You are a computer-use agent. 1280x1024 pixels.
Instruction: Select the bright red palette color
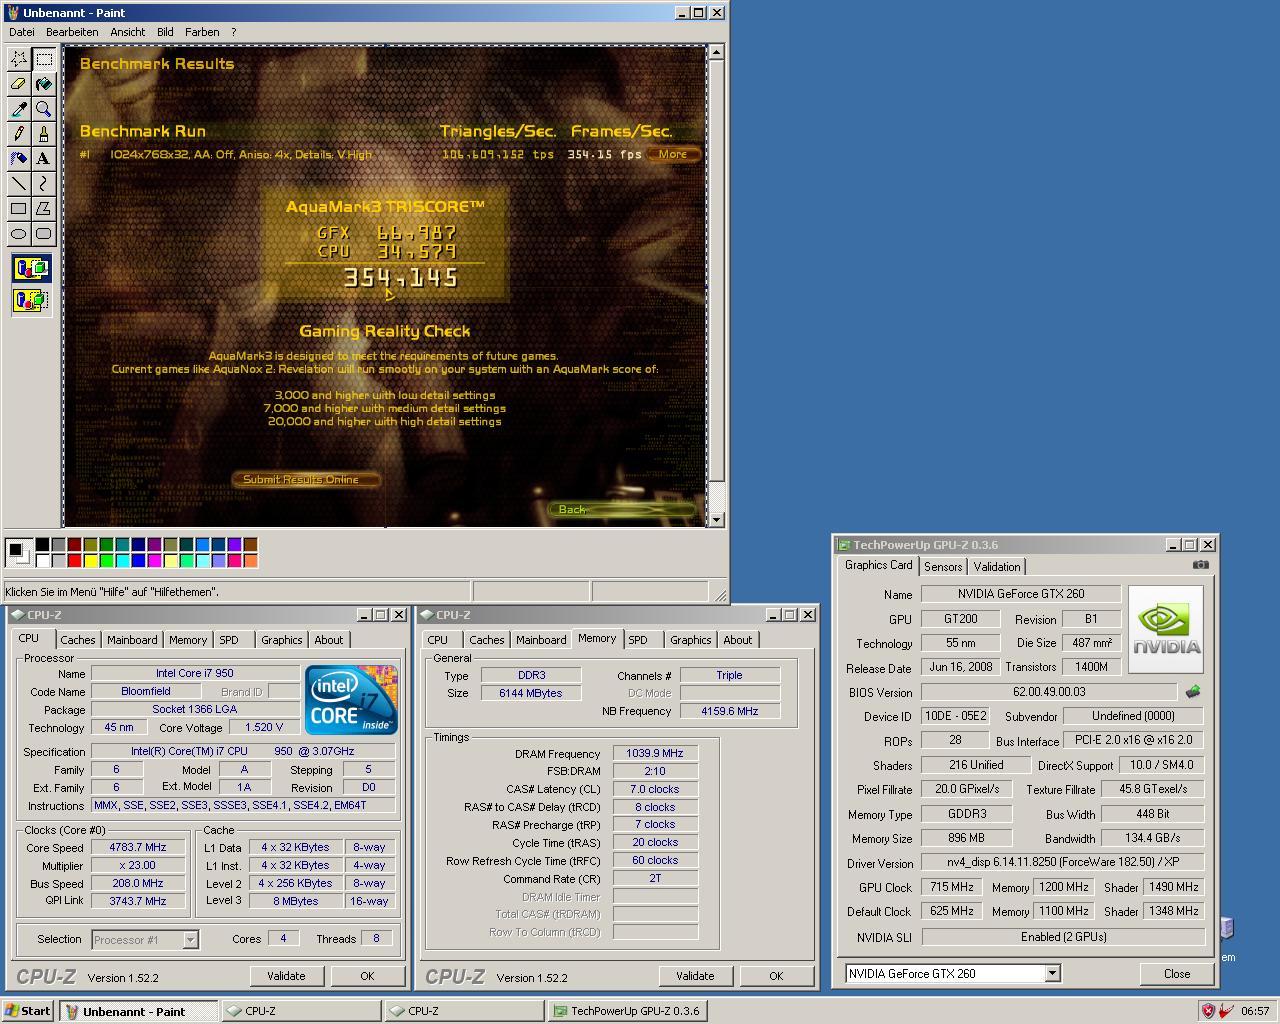(x=75, y=560)
